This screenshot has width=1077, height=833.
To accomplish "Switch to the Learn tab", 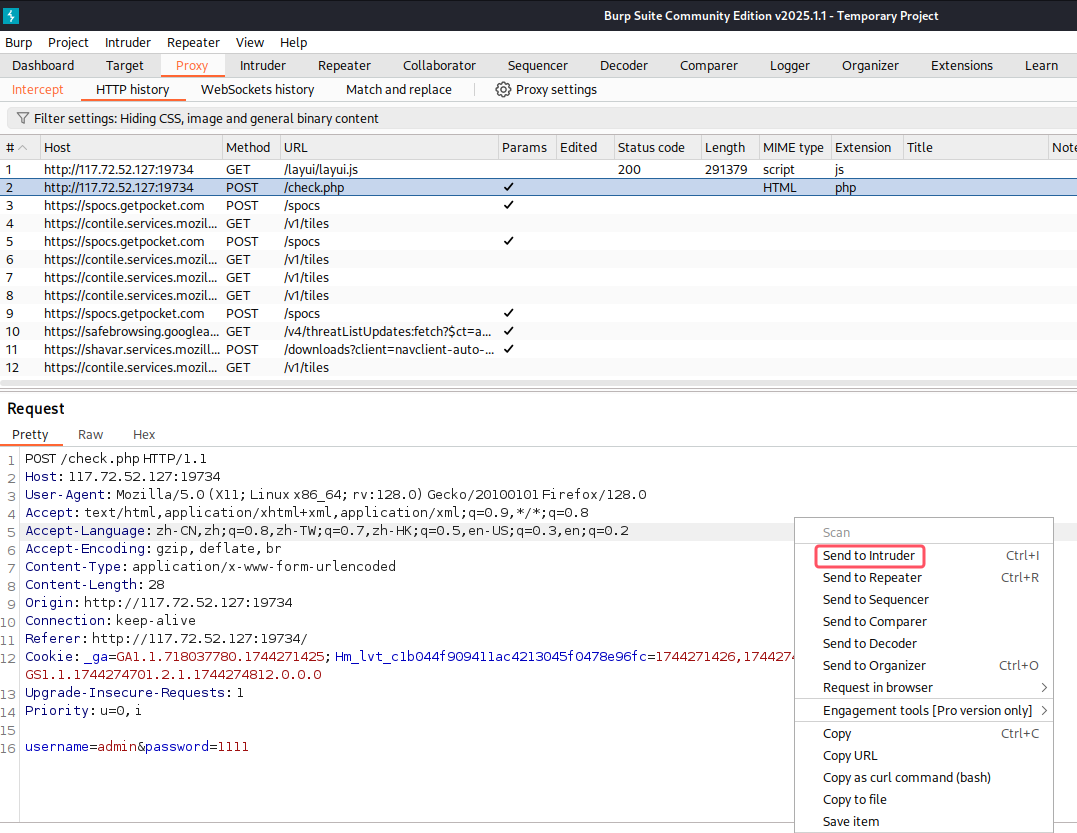I will [x=1041, y=66].
